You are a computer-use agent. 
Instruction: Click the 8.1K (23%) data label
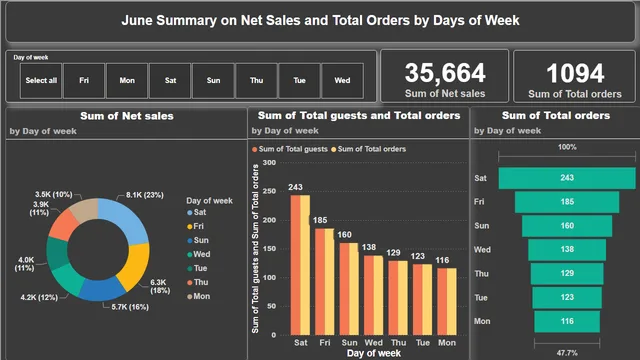[144, 195]
